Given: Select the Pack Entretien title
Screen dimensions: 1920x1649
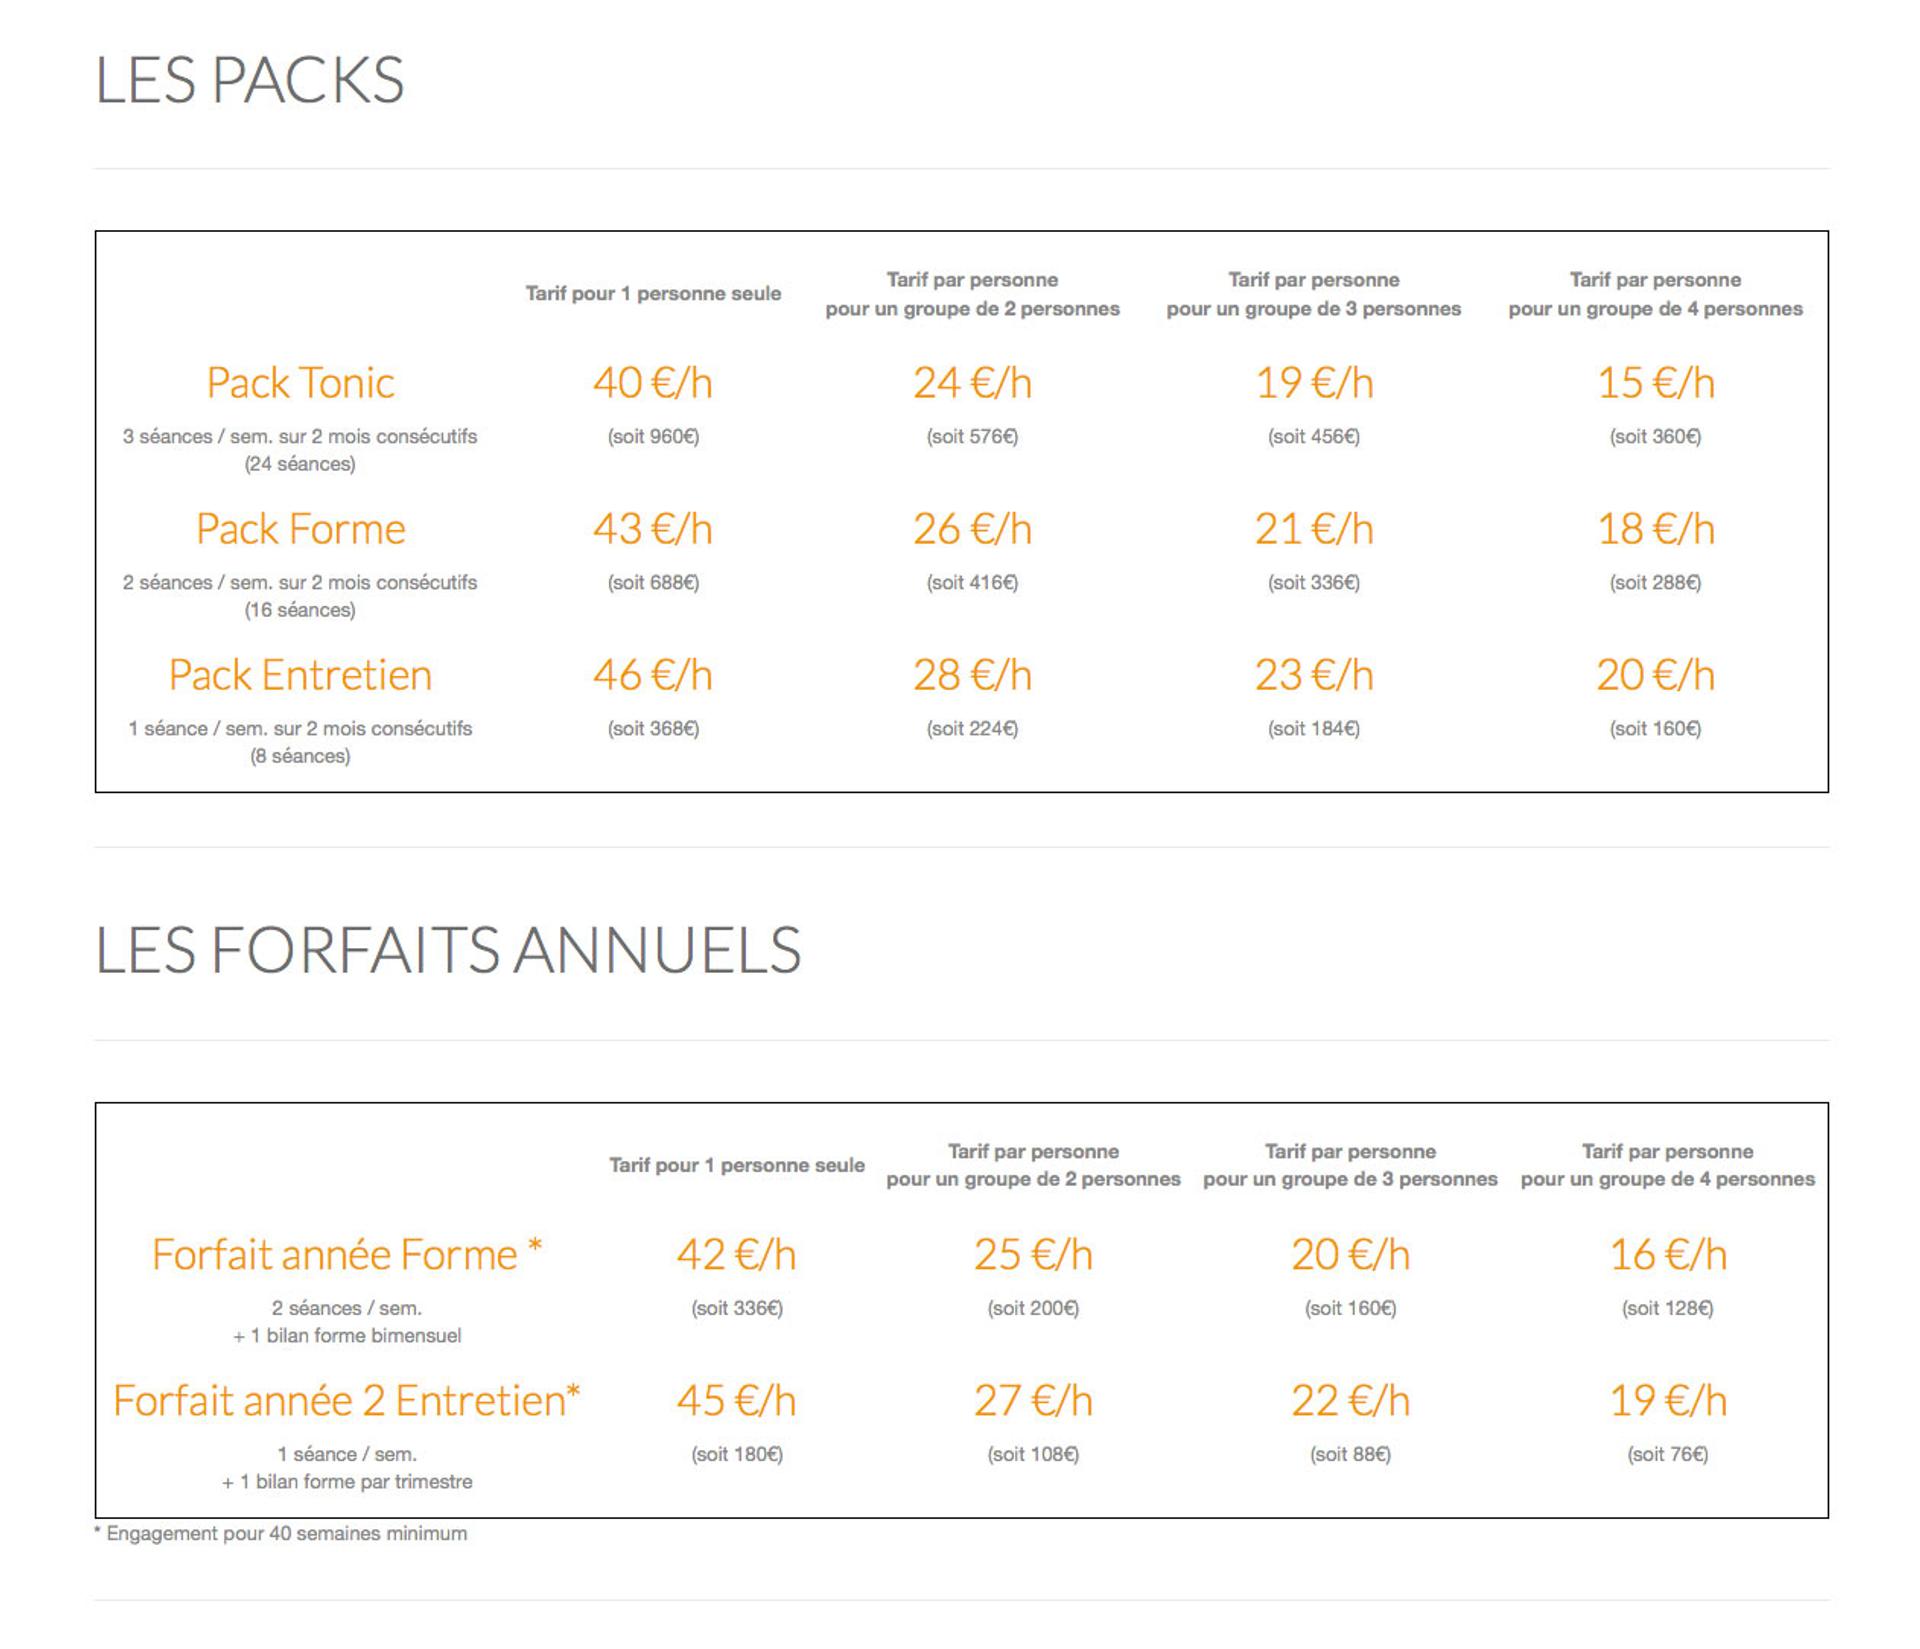Looking at the screenshot, I should tap(300, 675).
